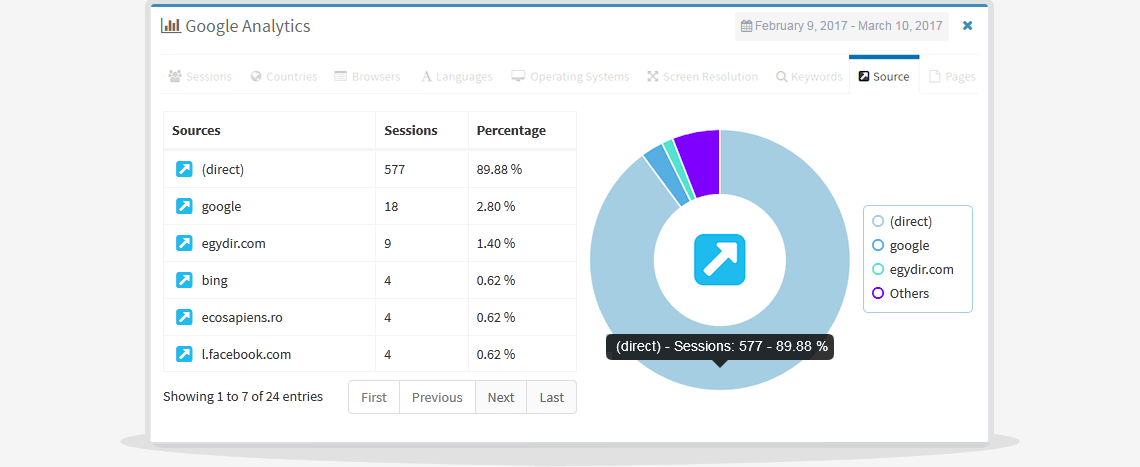Sort by the Sessions column header
The width and height of the screenshot is (1140, 467).
[422, 131]
